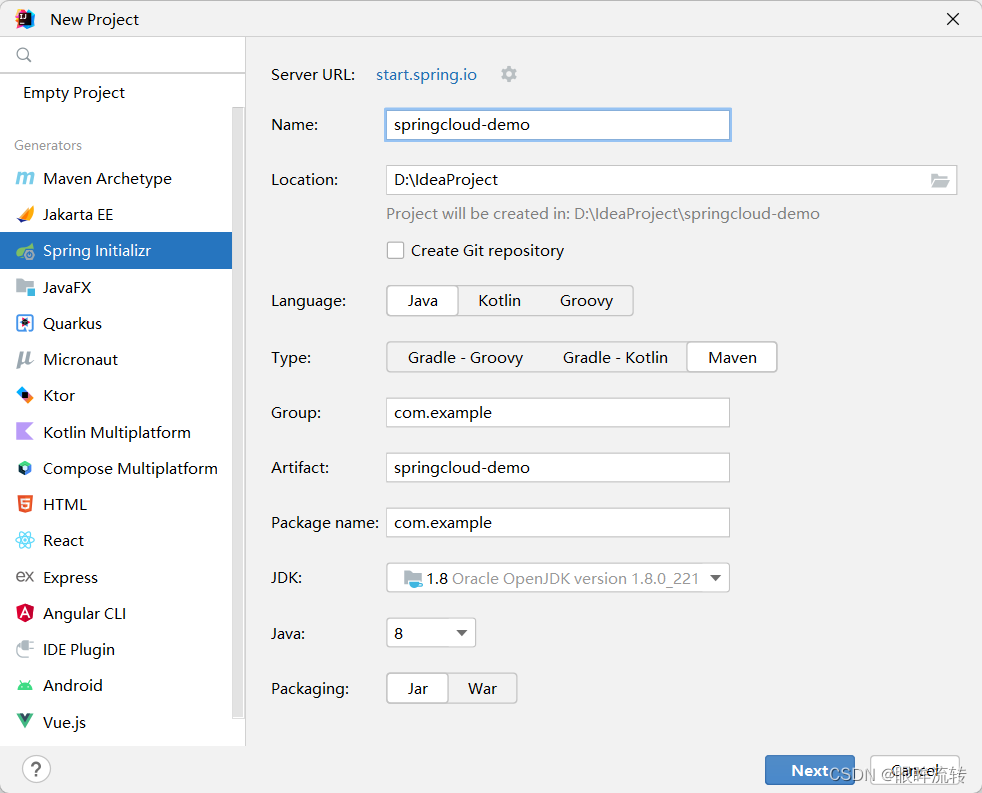The width and height of the screenshot is (982, 793).
Task: Click the Next button
Action: click(x=810, y=770)
